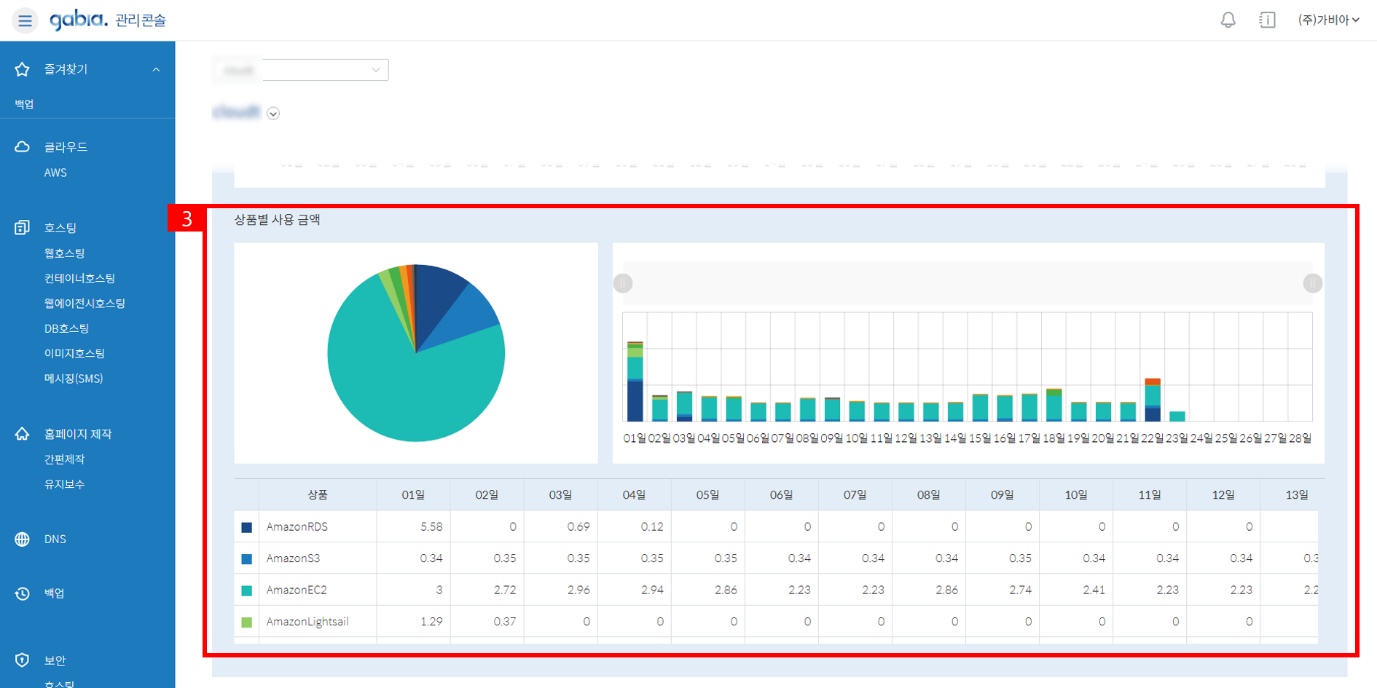Click the 09일 table column header

tap(1003, 495)
